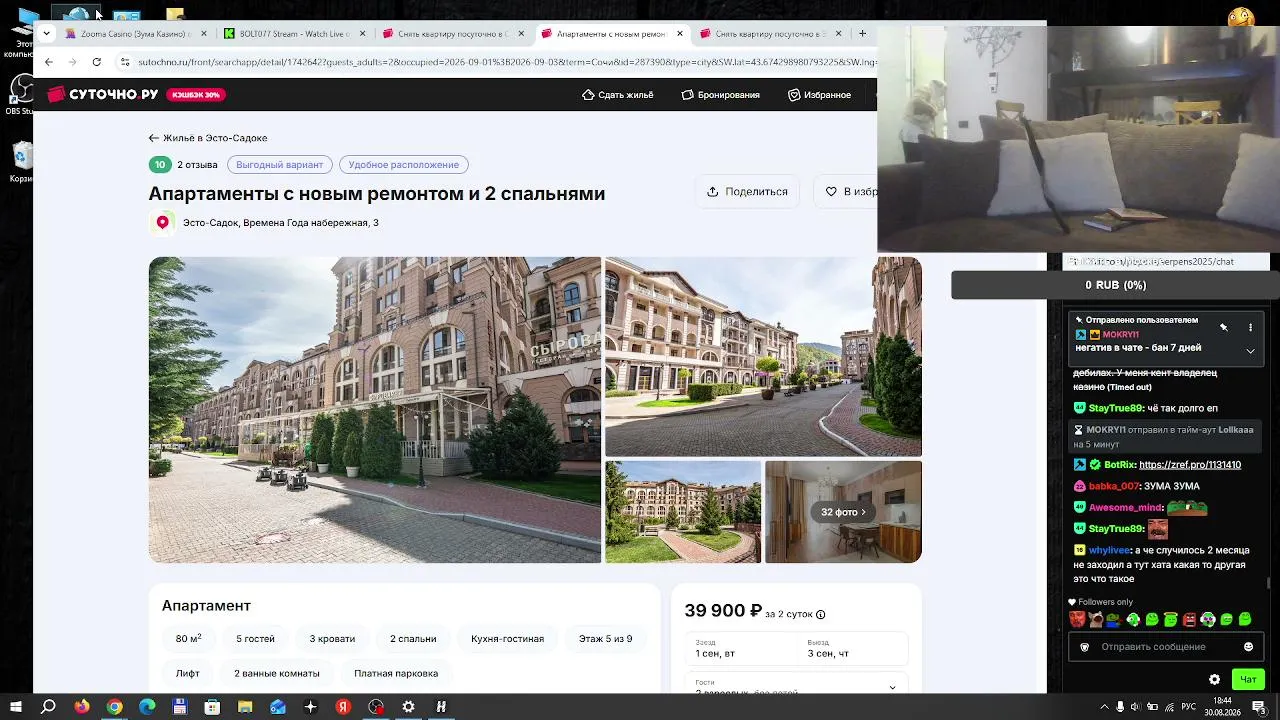This screenshot has height=720, width=1280.
Task: Open chat settings gear
Action: 1214,680
